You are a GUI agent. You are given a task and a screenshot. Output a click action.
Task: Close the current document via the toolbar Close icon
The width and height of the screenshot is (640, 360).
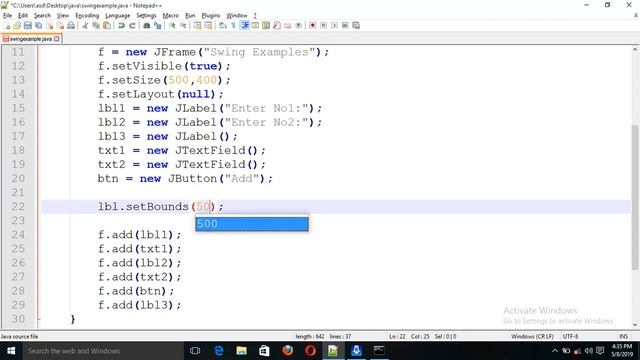49,25
